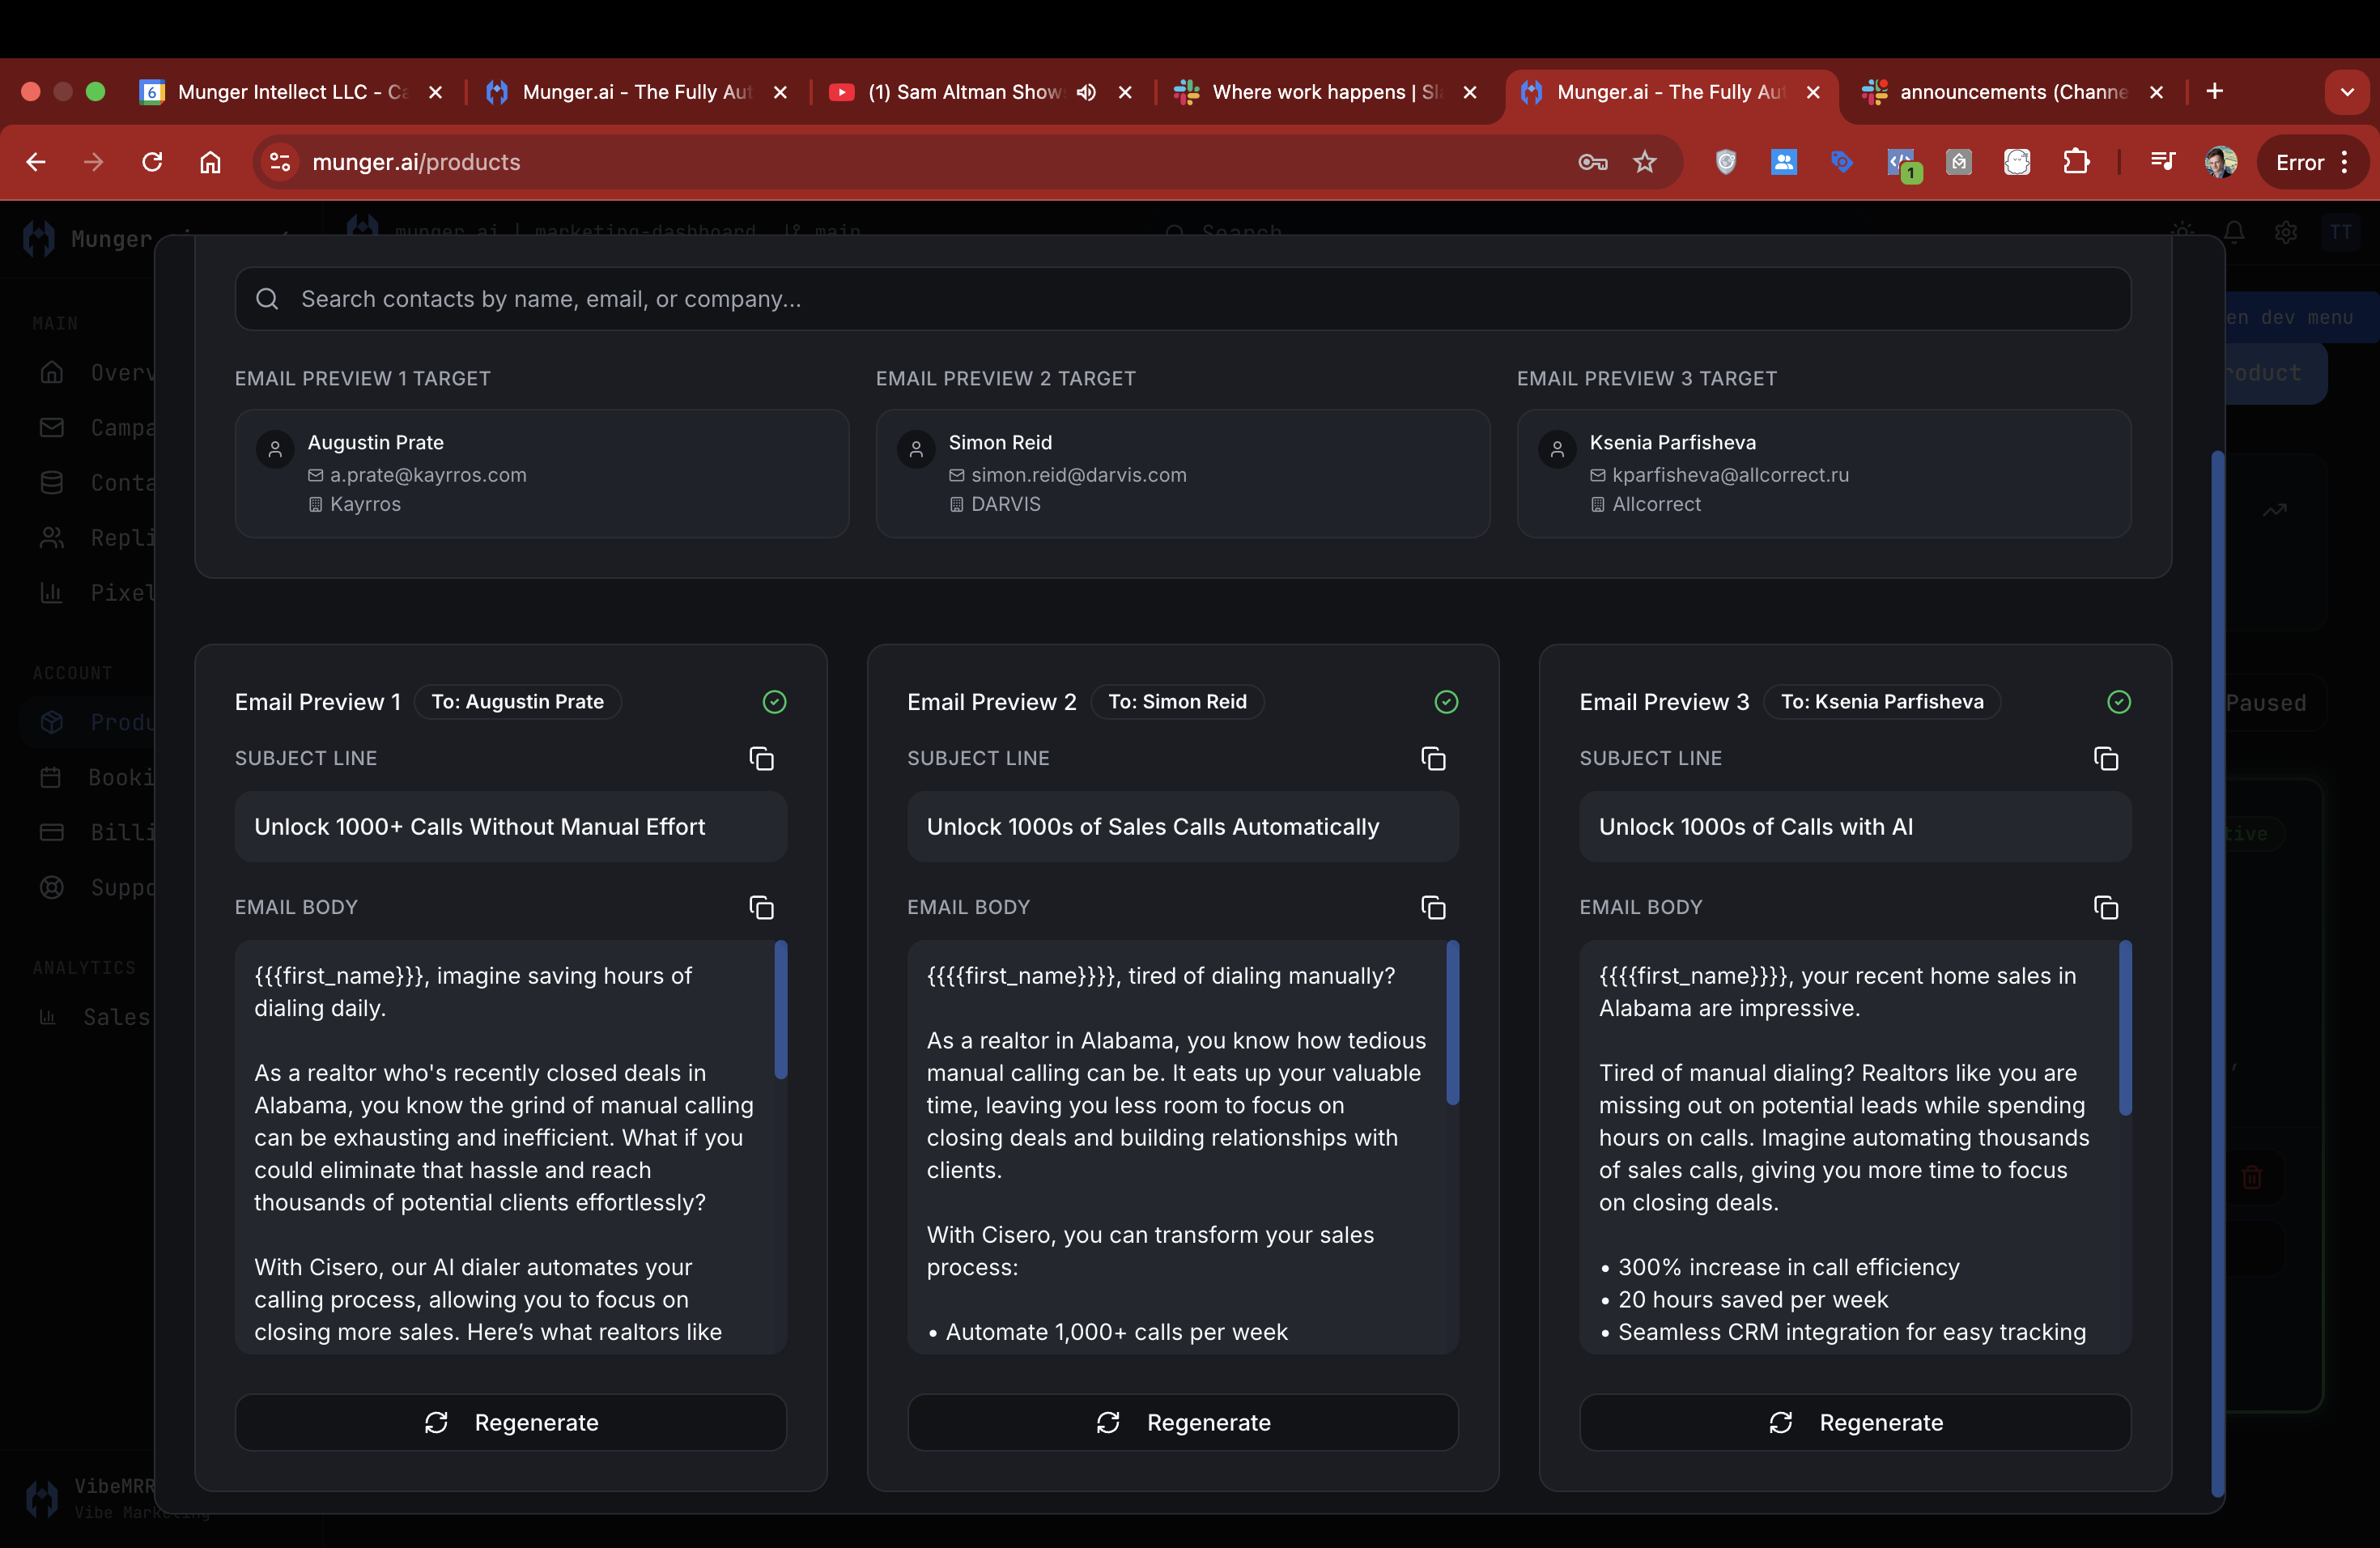Screen dimensions: 2380x1548
Task: Click the contacts search field
Action: [1182, 299]
